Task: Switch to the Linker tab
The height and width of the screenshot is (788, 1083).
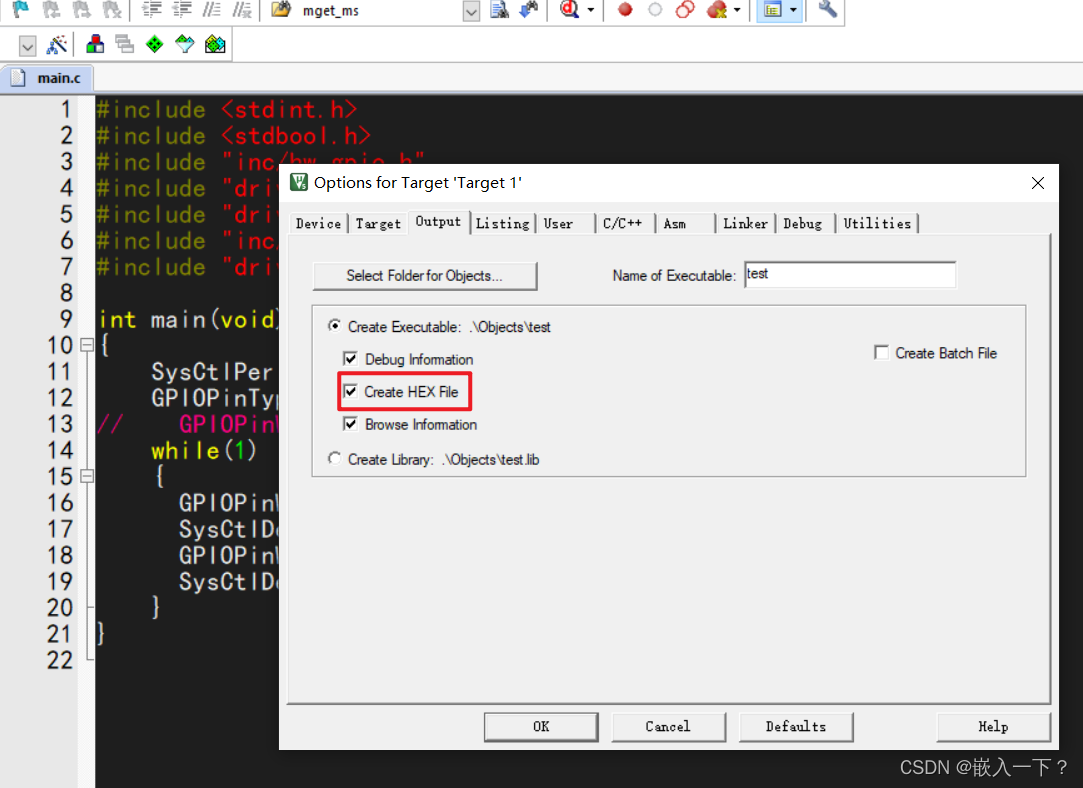Action: click(745, 224)
